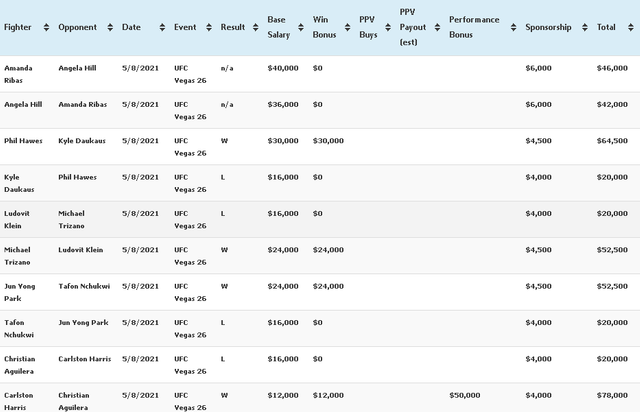Sort using PPV Buys arrow icon
This screenshot has width=640, height=412.
point(388,27)
